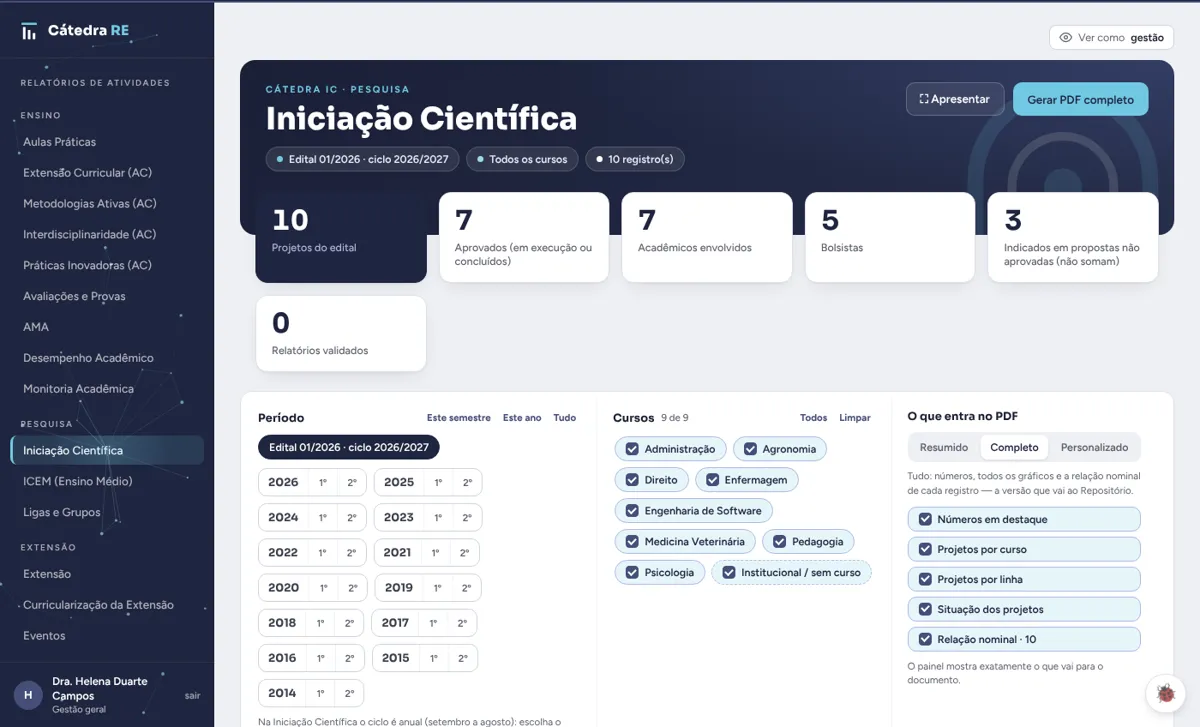This screenshot has height=727, width=1200.
Task: Select the Este semestre period shortcut
Action: click(x=459, y=418)
